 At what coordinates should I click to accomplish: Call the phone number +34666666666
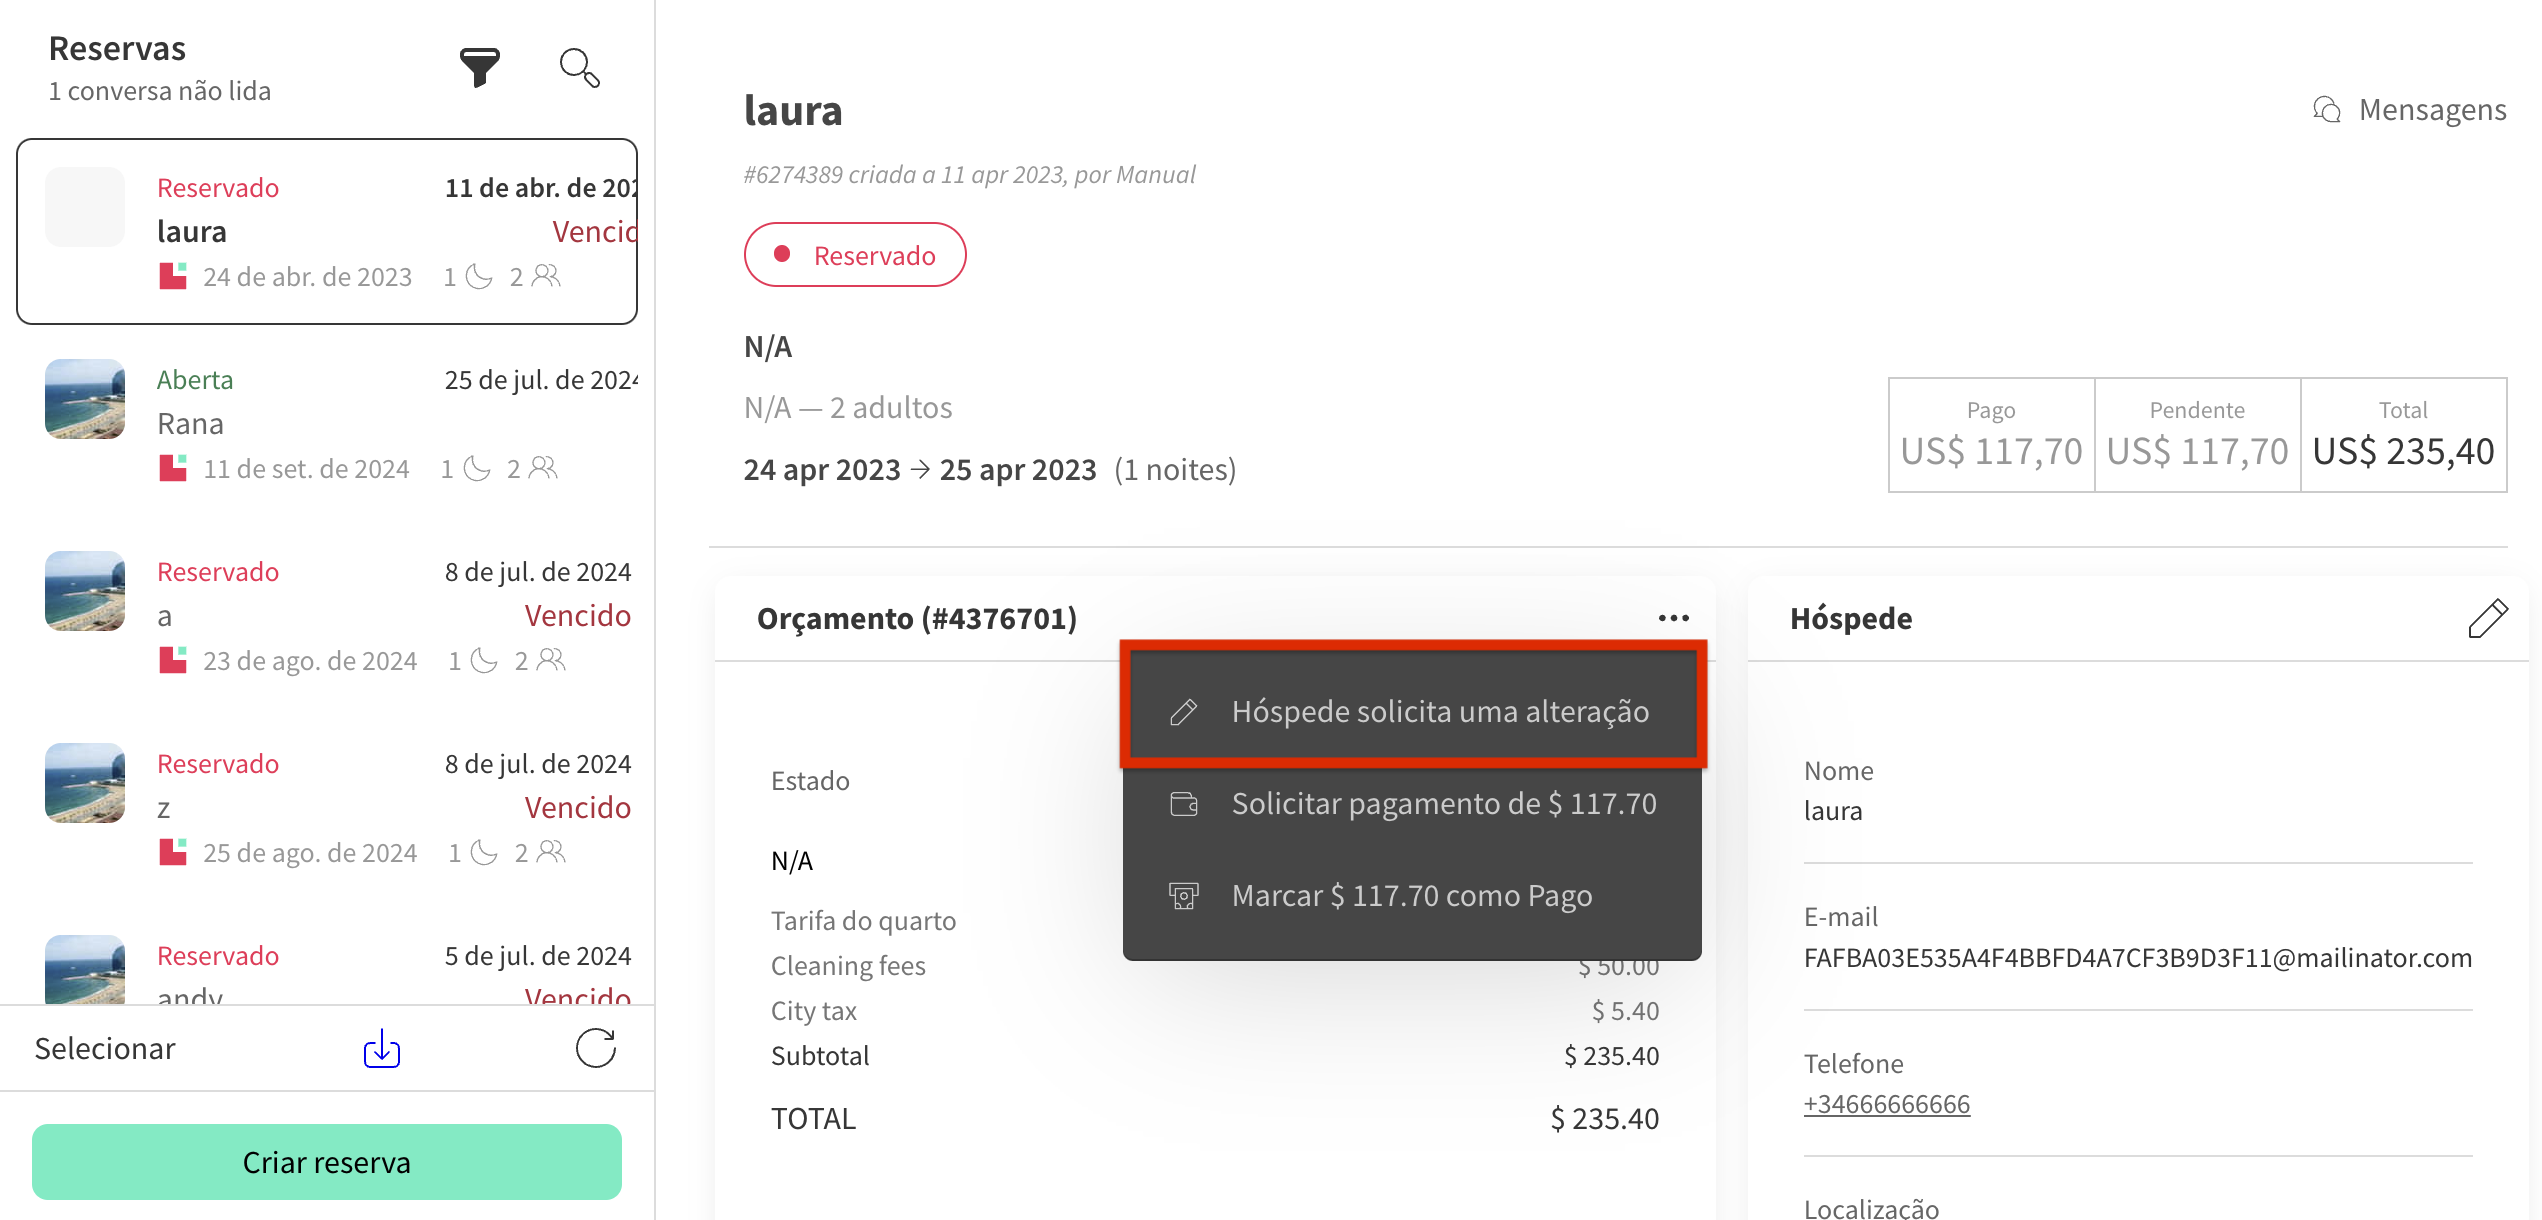click(1886, 1103)
